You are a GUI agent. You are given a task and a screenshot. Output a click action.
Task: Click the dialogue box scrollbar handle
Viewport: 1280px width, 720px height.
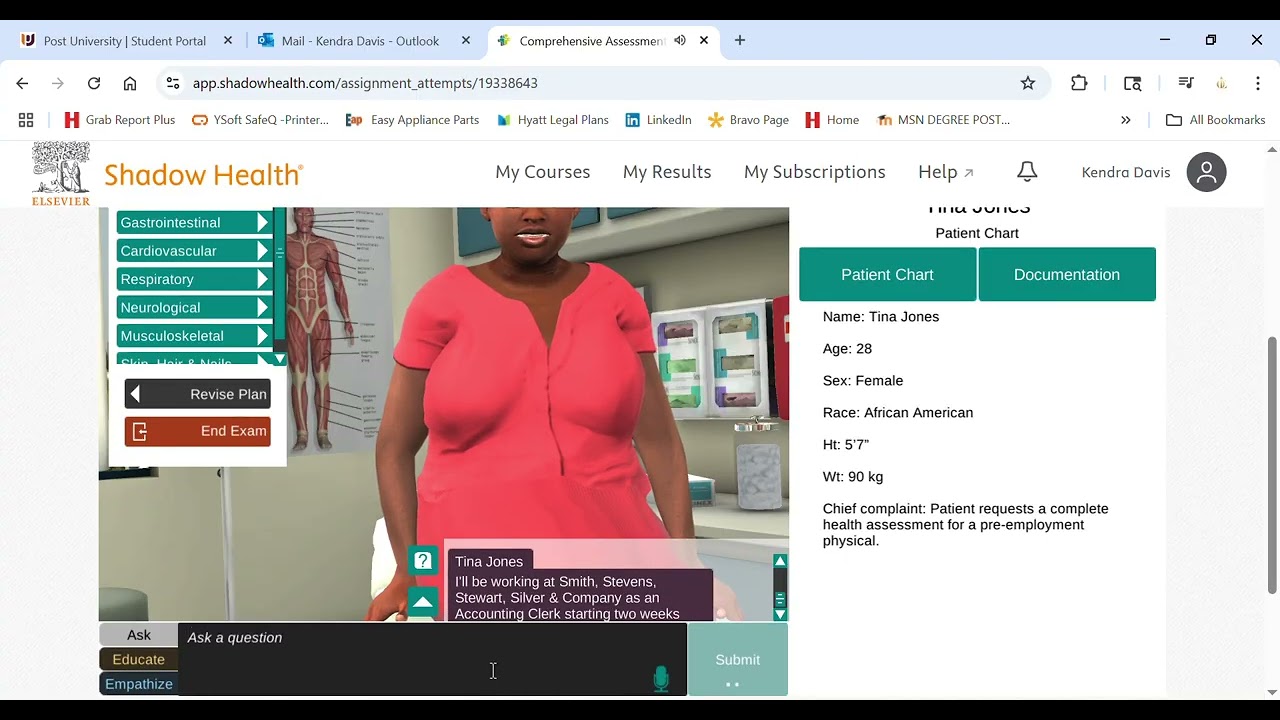[x=780, y=599]
